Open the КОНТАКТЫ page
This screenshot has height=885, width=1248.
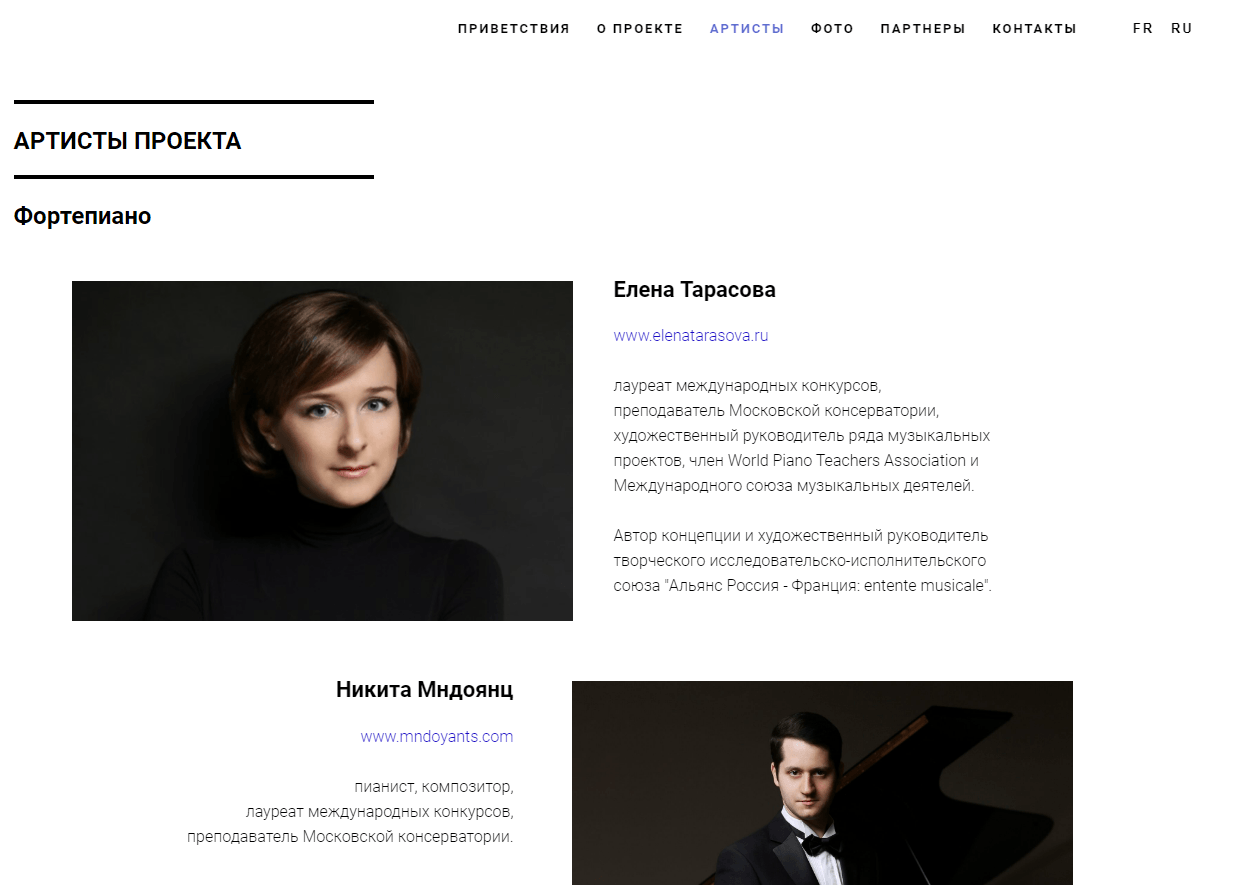point(1034,29)
